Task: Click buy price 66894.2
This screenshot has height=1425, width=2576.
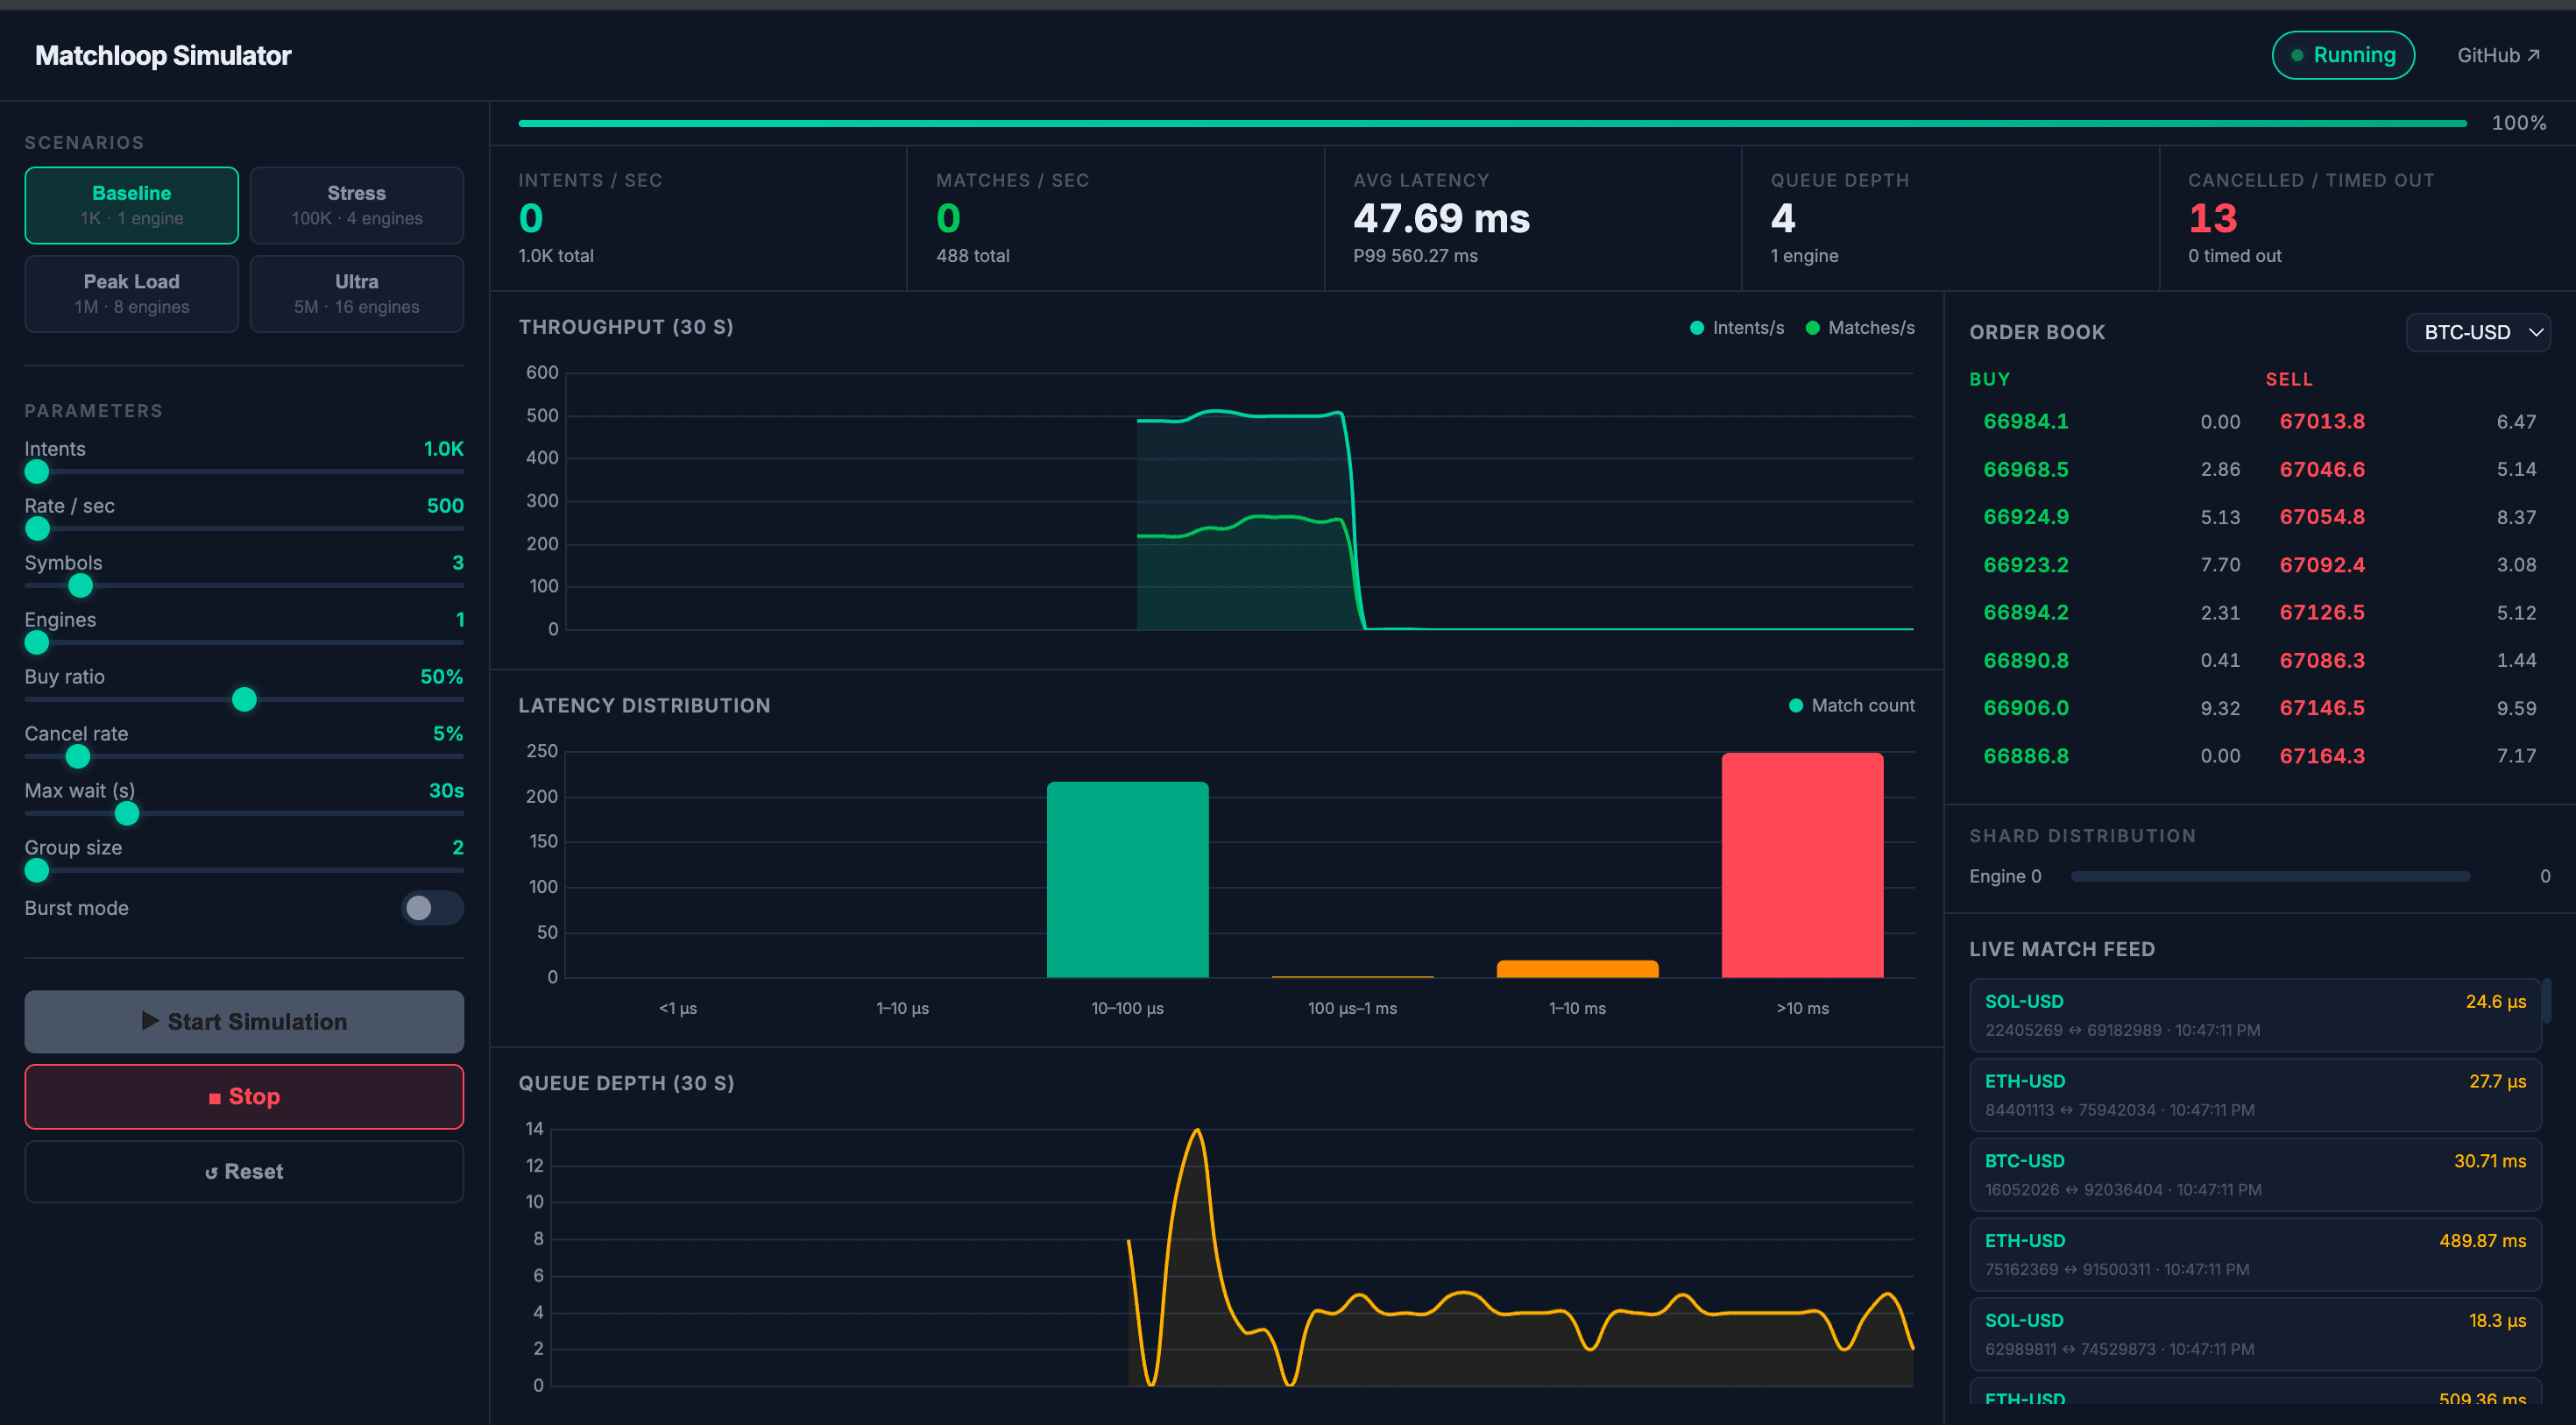Action: tap(2026, 612)
